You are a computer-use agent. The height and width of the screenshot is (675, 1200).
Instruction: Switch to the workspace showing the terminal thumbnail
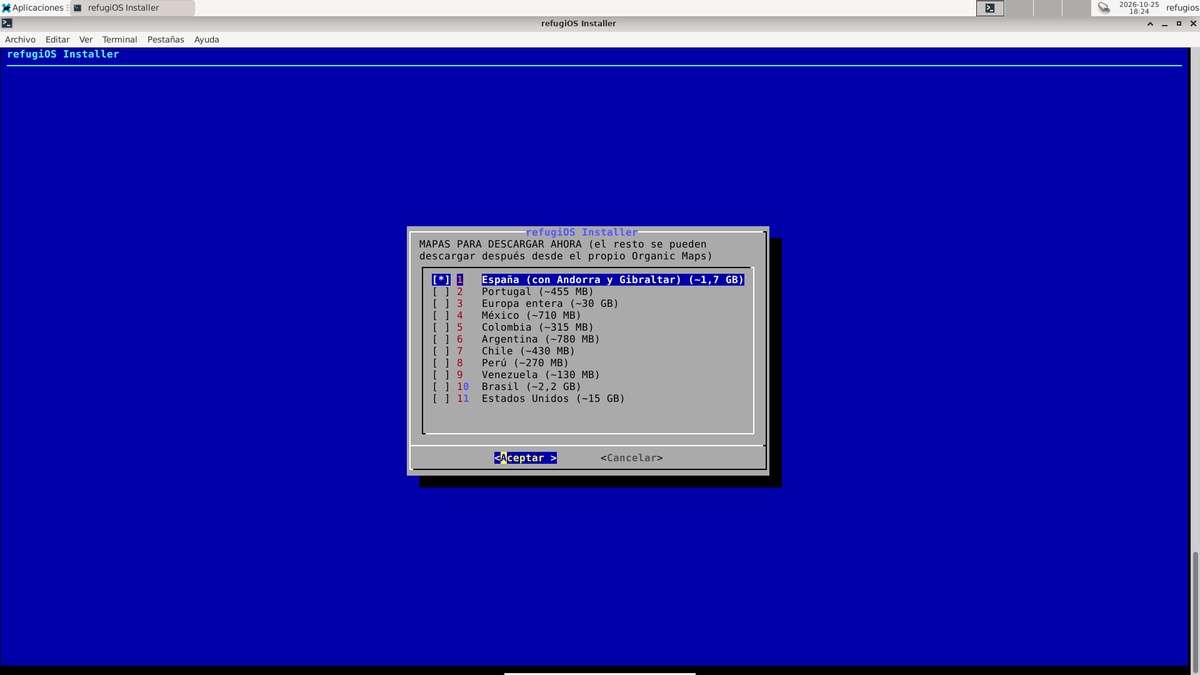pos(989,8)
